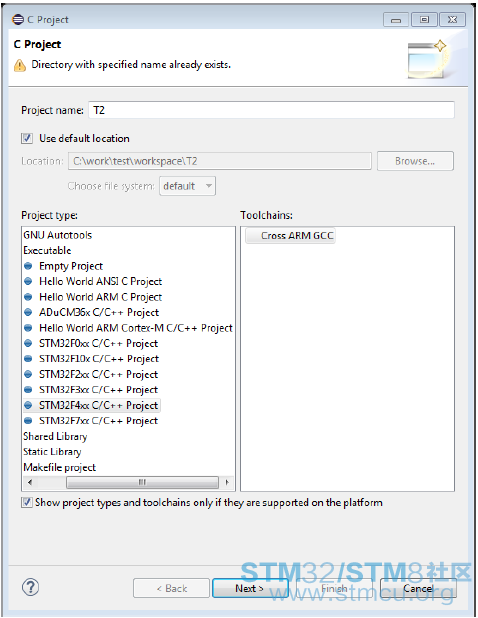This screenshot has width=478, height=618.
Task: Choose the Hello World ANSI C Project icon
Action: pos(28,281)
